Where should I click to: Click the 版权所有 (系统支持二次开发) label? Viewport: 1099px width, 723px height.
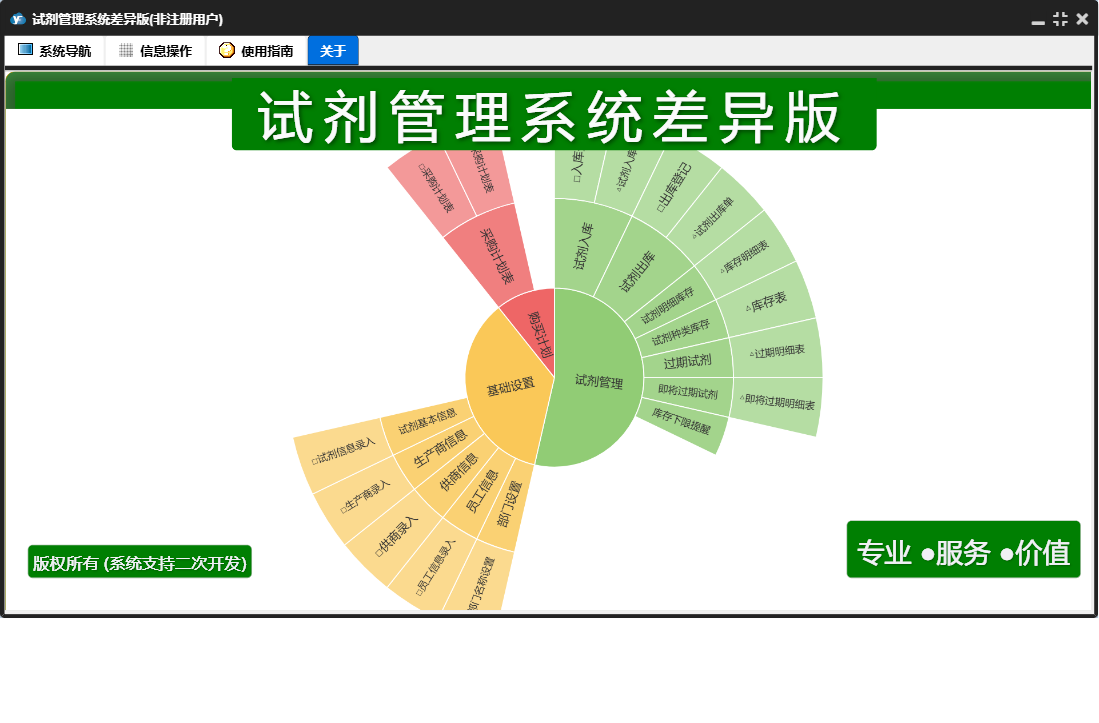pyautogui.click(x=139, y=563)
